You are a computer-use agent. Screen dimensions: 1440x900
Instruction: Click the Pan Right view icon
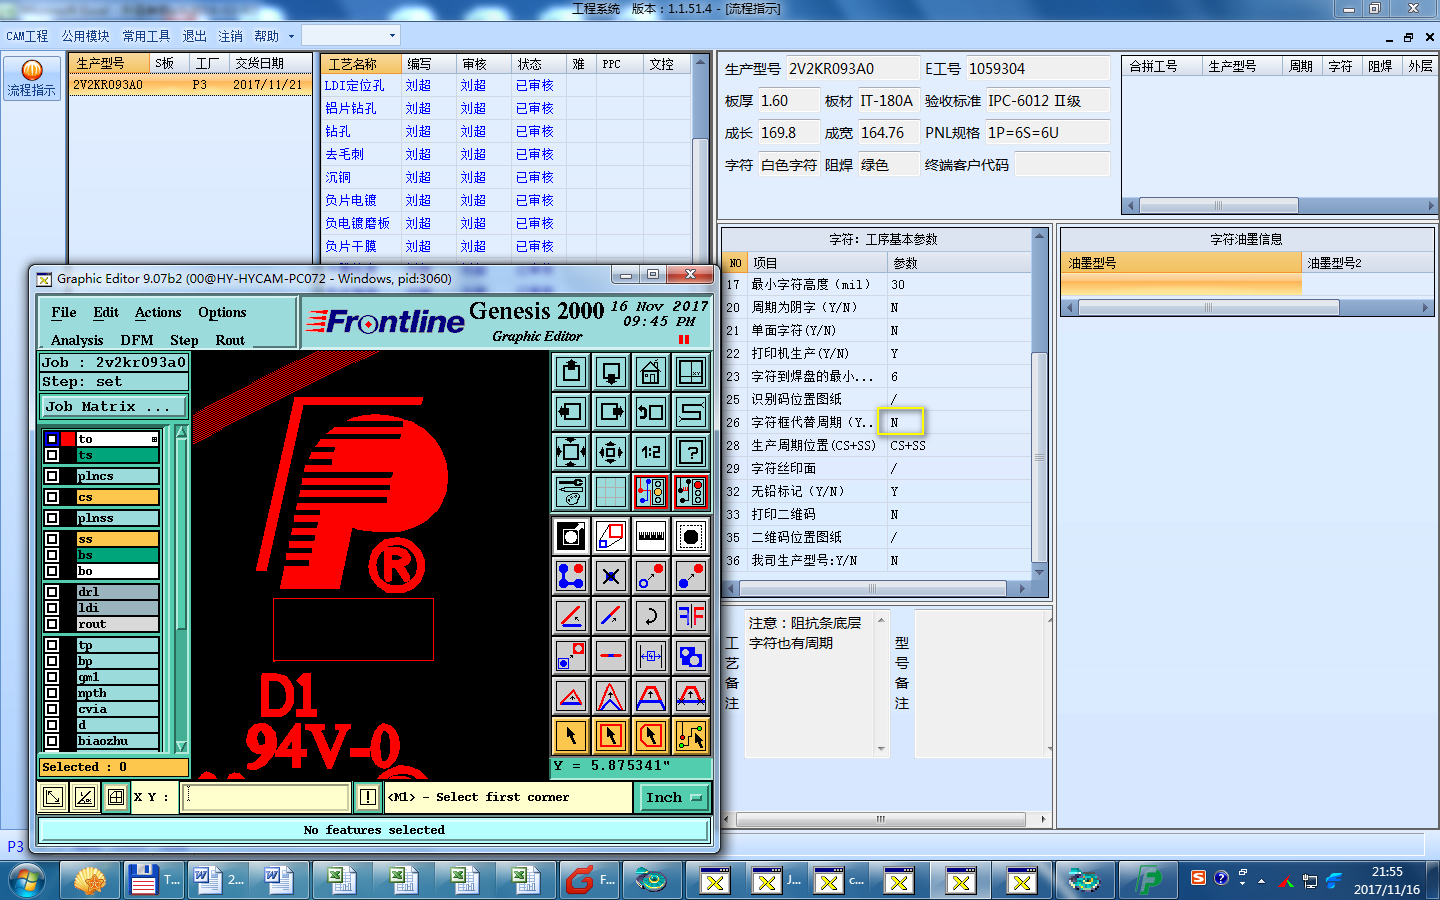[x=611, y=412]
